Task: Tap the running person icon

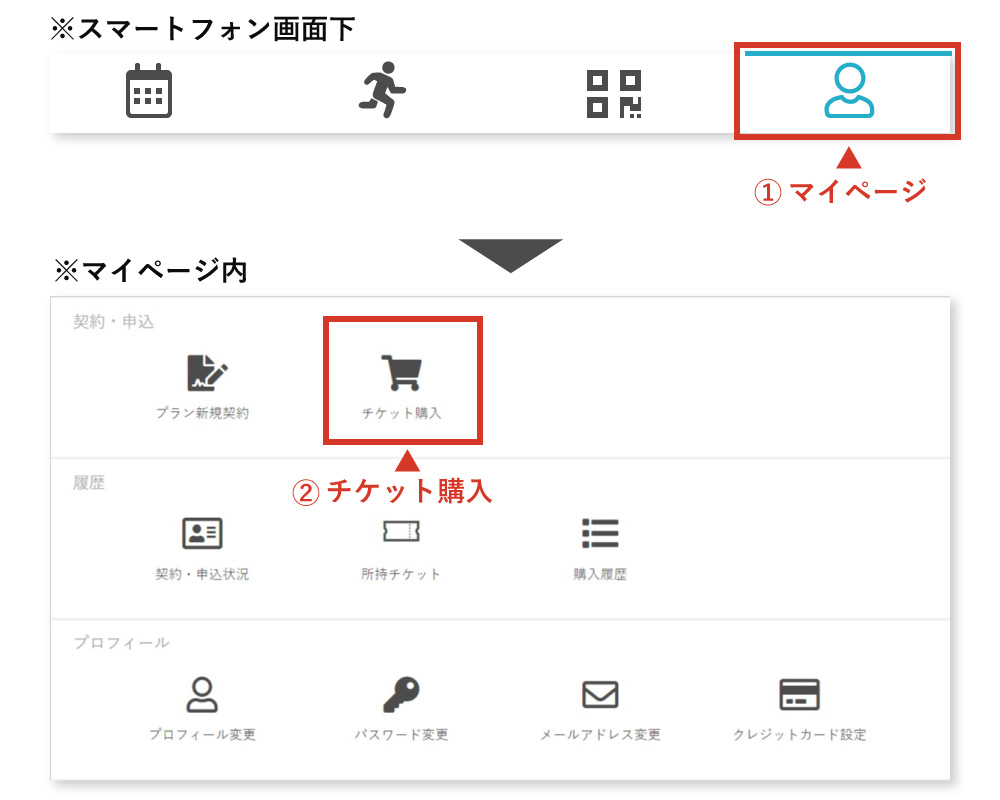Action: point(382,91)
